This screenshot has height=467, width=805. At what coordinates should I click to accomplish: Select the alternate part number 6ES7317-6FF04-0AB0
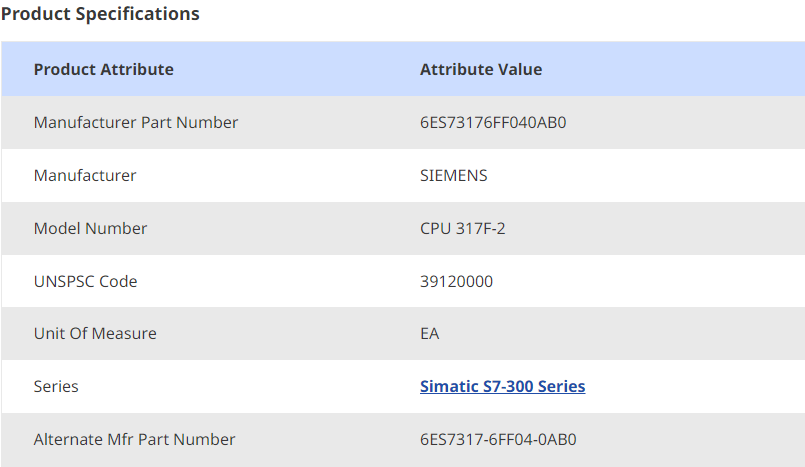pos(498,439)
